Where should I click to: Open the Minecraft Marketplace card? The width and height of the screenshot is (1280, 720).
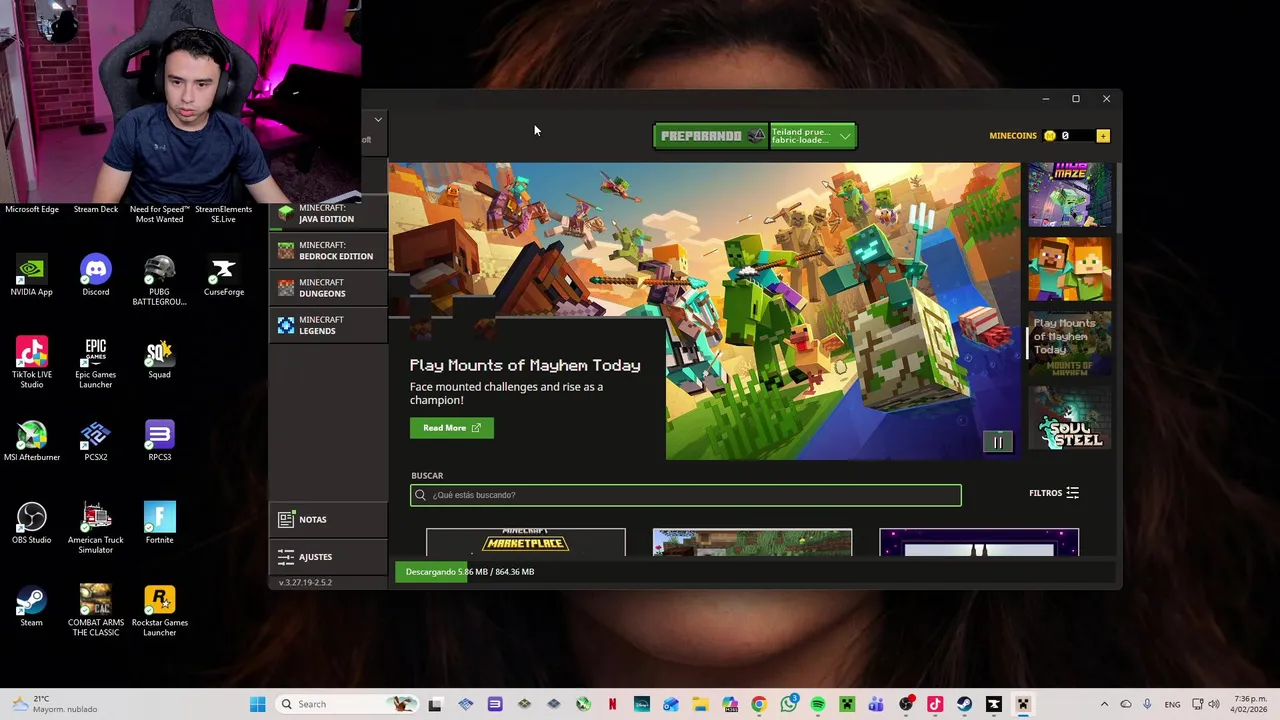526,543
